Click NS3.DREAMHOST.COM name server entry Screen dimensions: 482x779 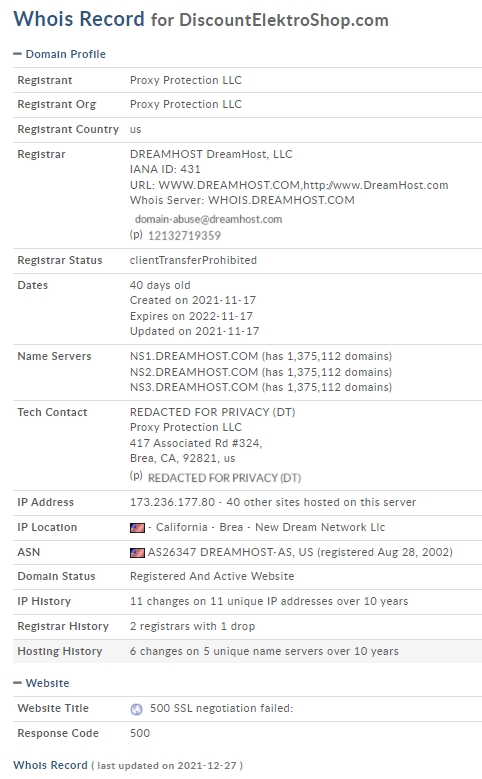[x=194, y=387]
